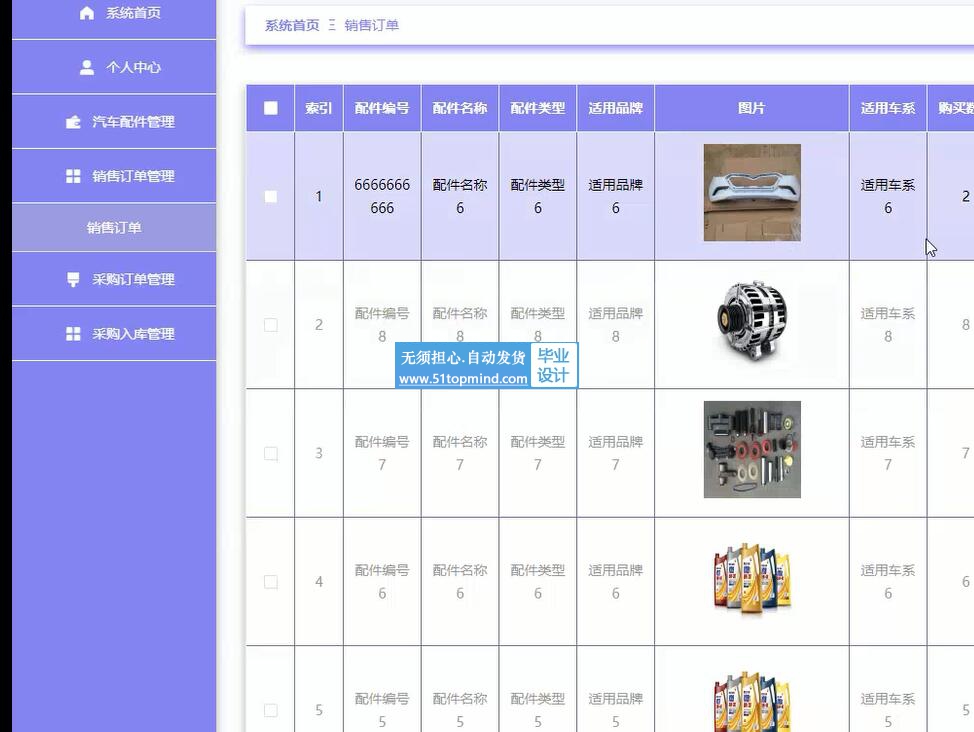The image size is (974, 732).
Task: Click the 销售订单 breadcrumb text
Action: pos(372,25)
